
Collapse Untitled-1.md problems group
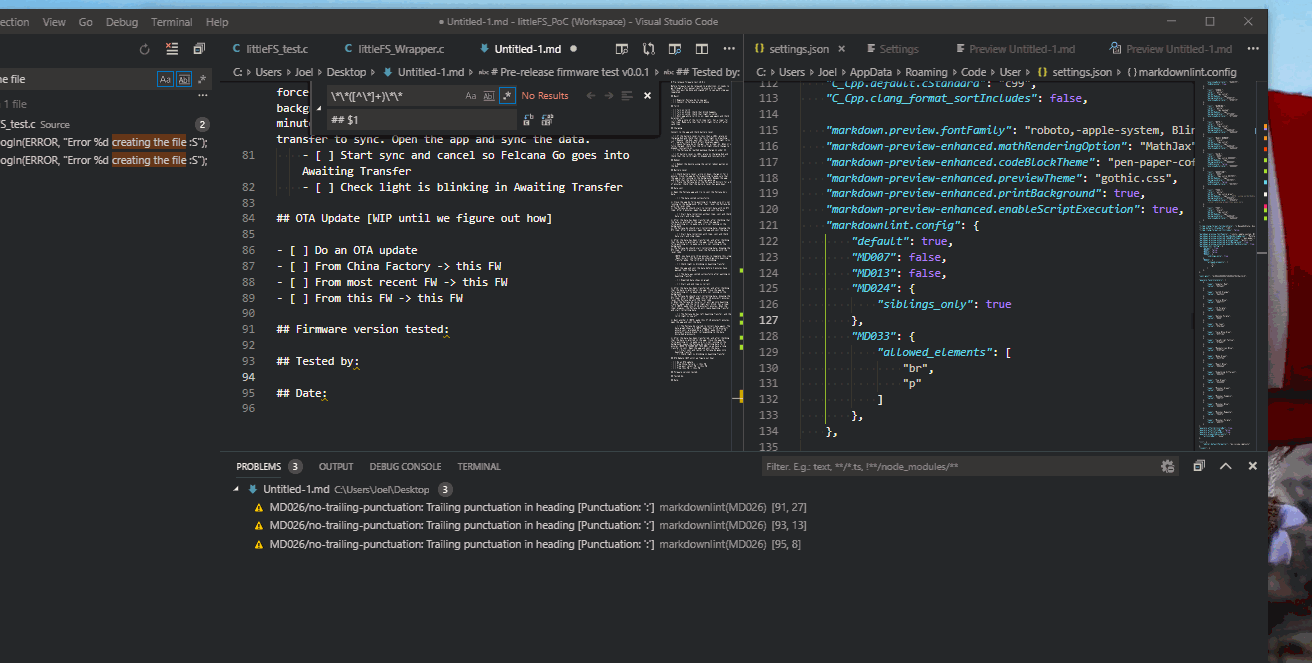[x=237, y=490]
